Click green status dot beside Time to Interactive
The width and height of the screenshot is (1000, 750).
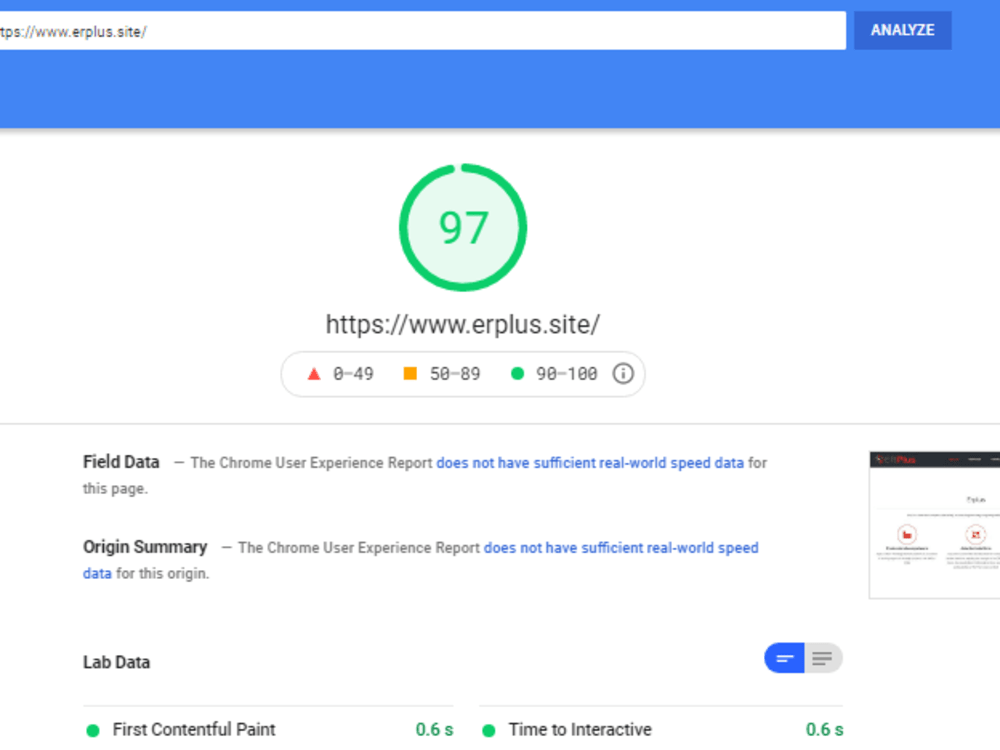489,730
